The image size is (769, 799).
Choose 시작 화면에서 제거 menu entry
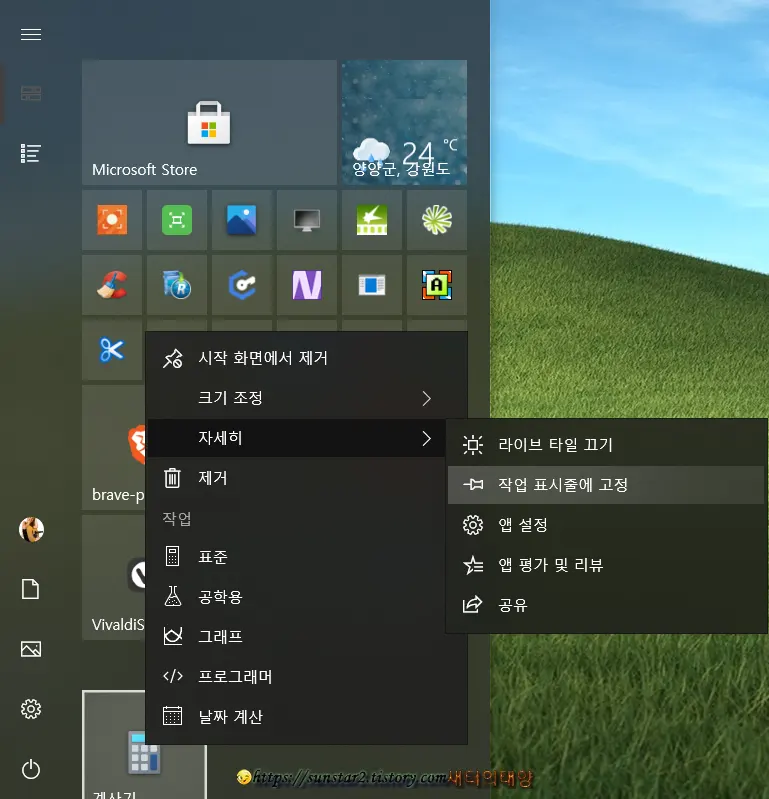pos(307,358)
